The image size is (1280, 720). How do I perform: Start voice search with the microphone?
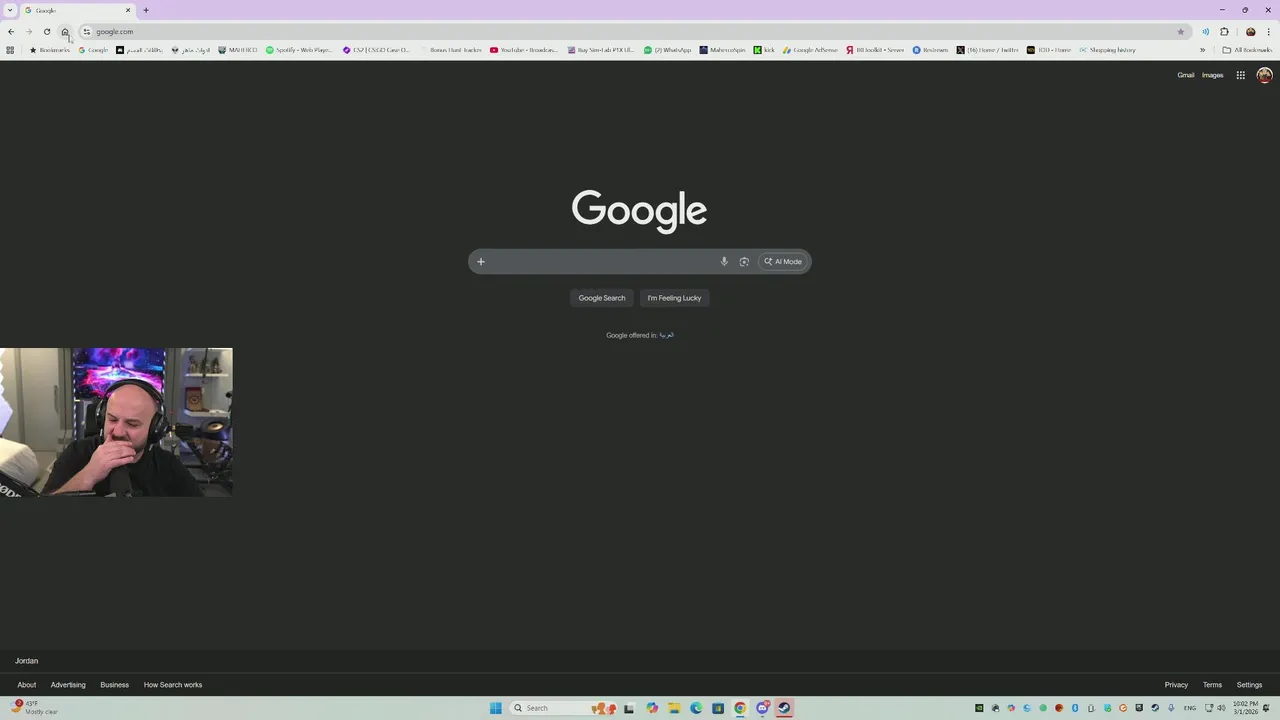(724, 262)
